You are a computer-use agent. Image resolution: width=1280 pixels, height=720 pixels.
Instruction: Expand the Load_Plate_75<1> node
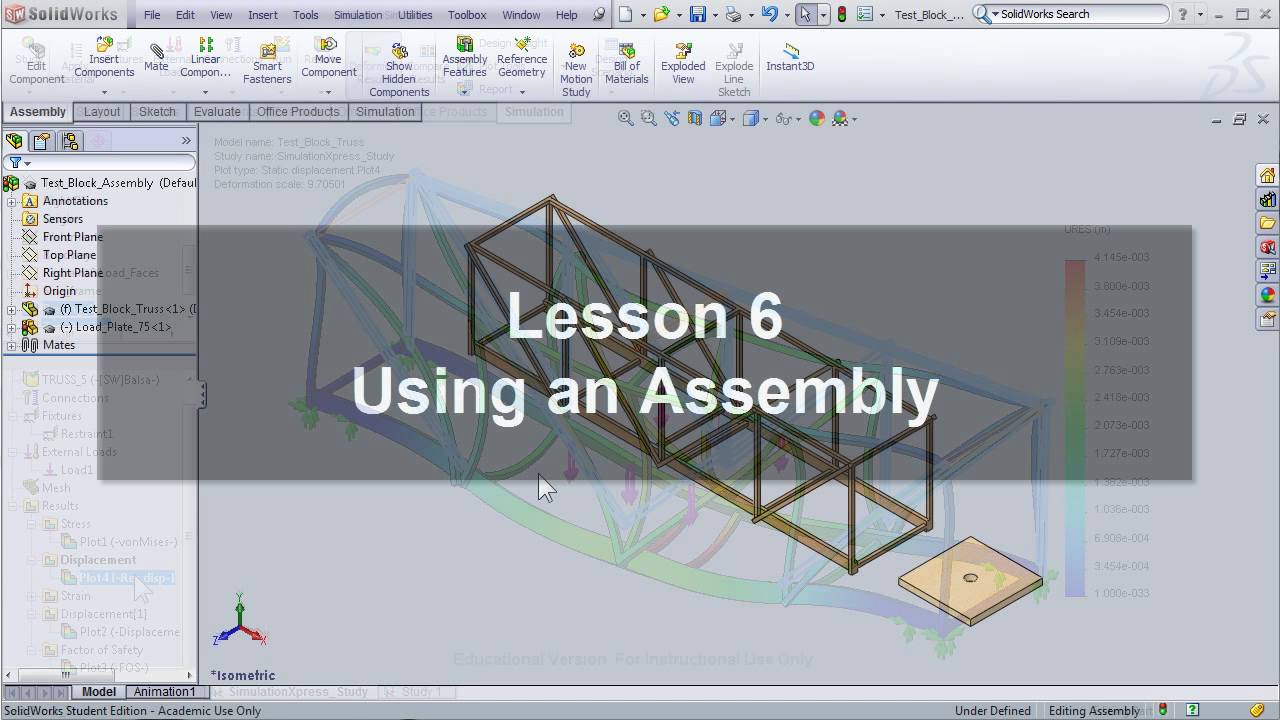[x=12, y=327]
